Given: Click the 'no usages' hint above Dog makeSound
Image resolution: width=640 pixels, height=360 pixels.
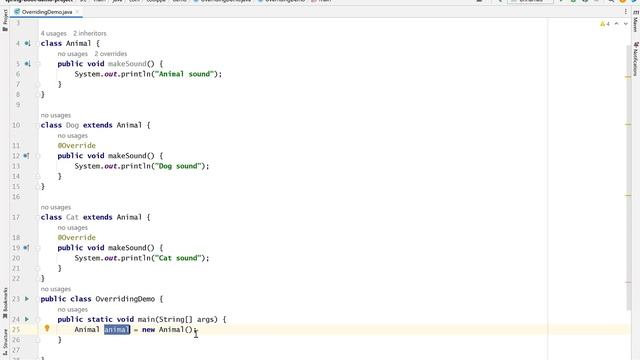Looking at the screenshot, I should click(72, 136).
